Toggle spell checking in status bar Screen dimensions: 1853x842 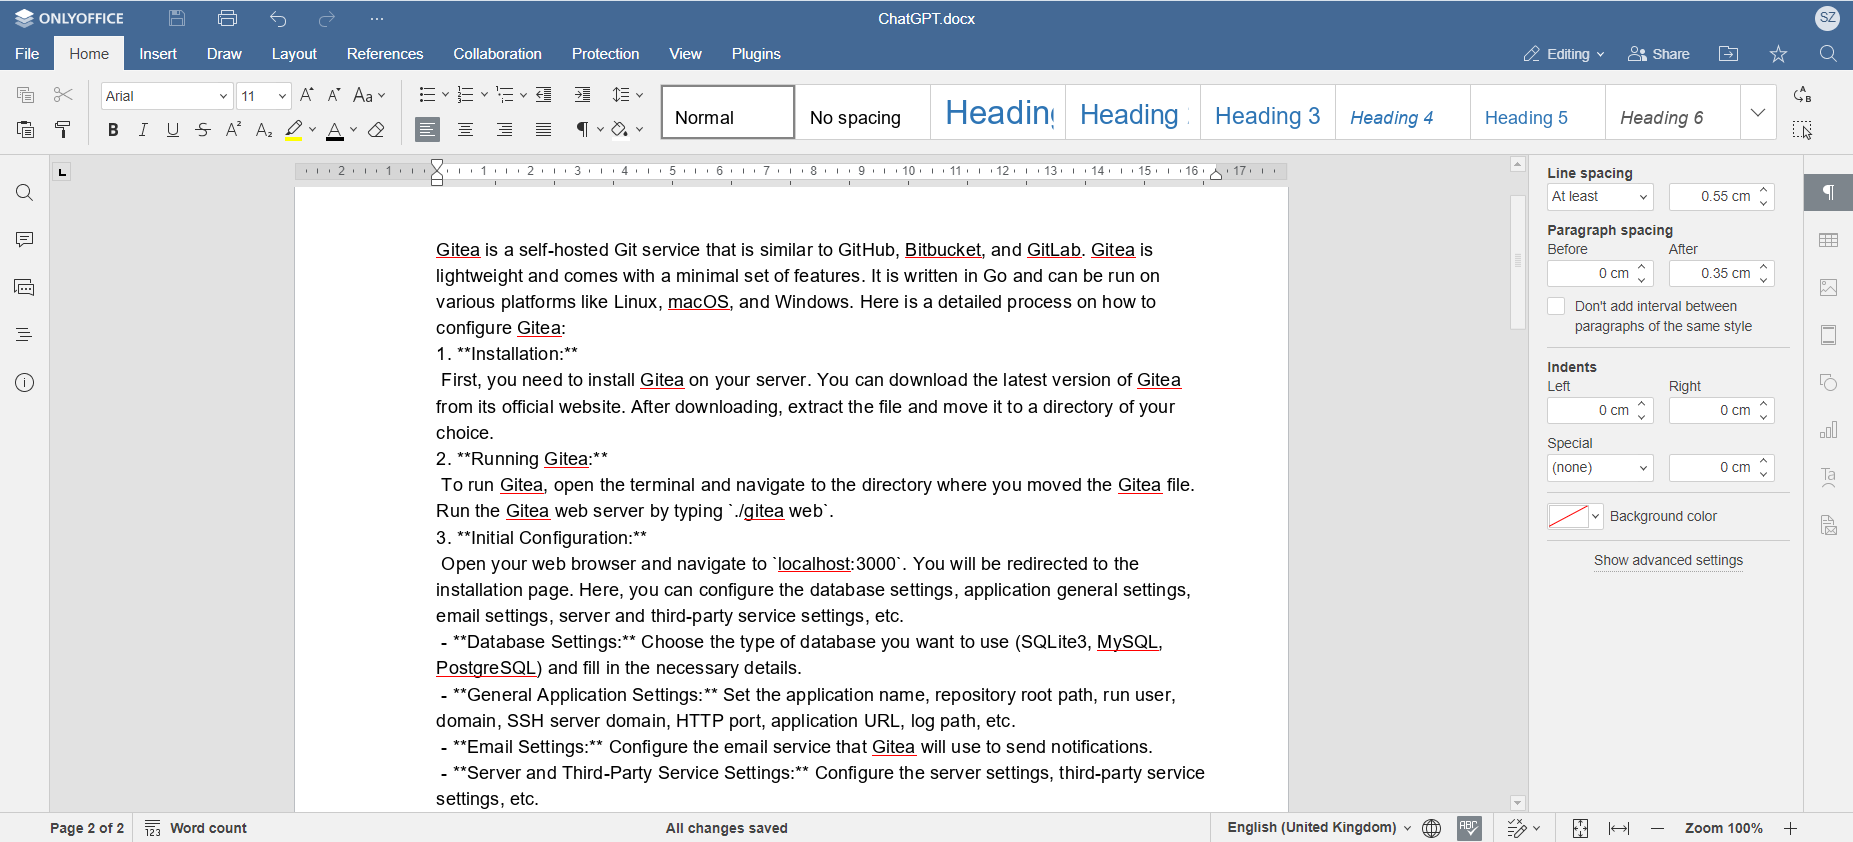point(1469,828)
